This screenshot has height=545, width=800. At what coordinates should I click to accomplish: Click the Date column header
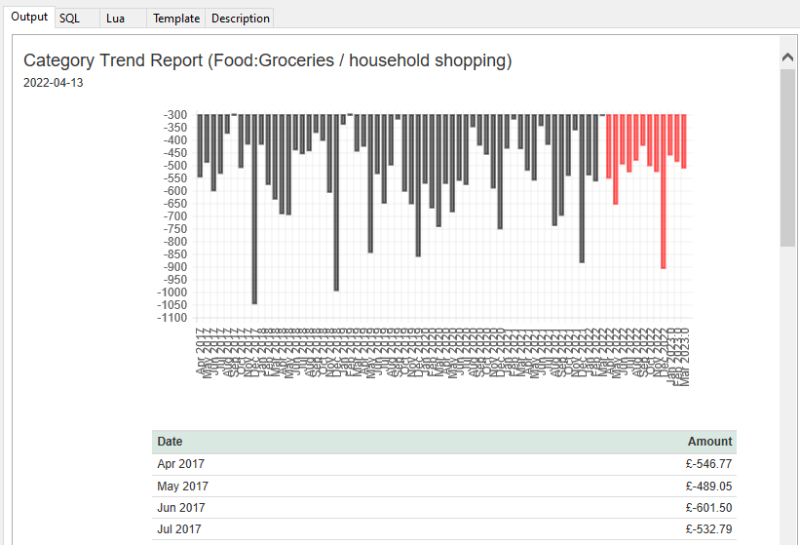[170, 441]
